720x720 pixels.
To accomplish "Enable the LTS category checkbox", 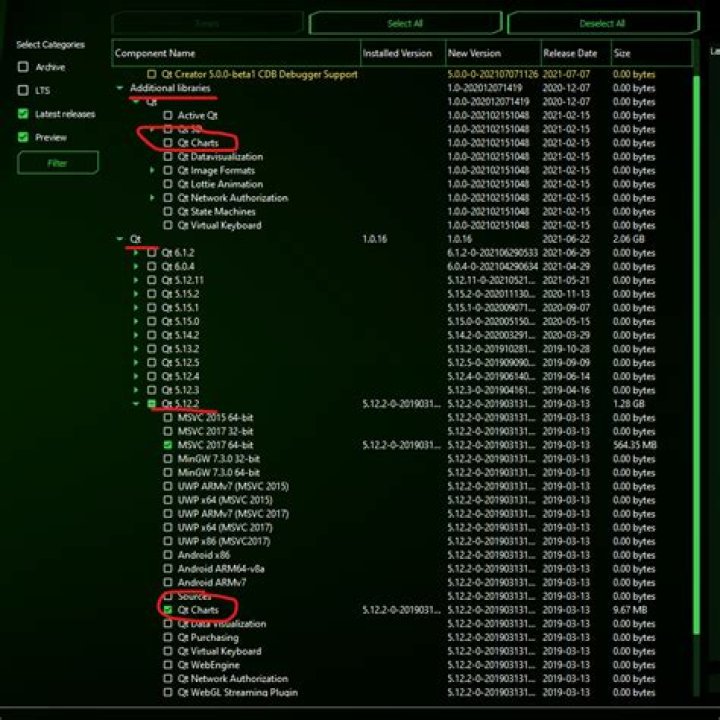I will pos(23,90).
